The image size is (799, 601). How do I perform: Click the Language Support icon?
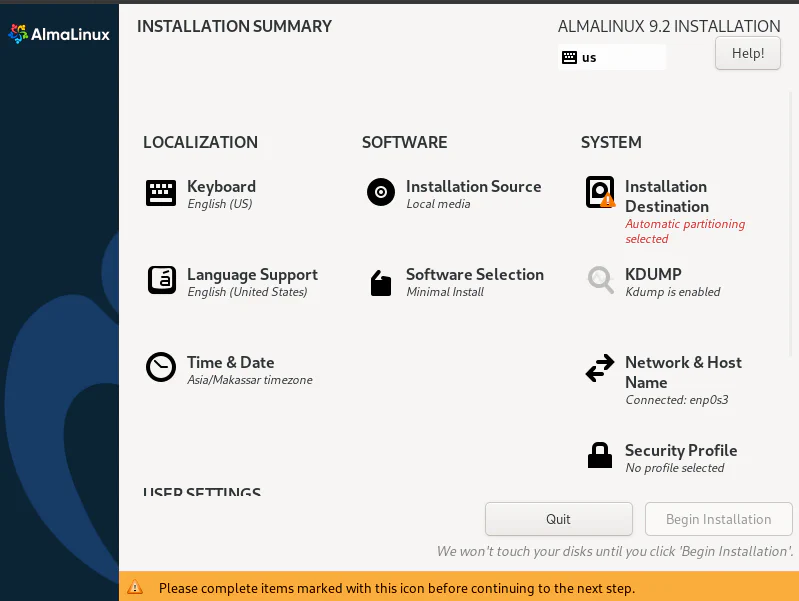pos(162,280)
